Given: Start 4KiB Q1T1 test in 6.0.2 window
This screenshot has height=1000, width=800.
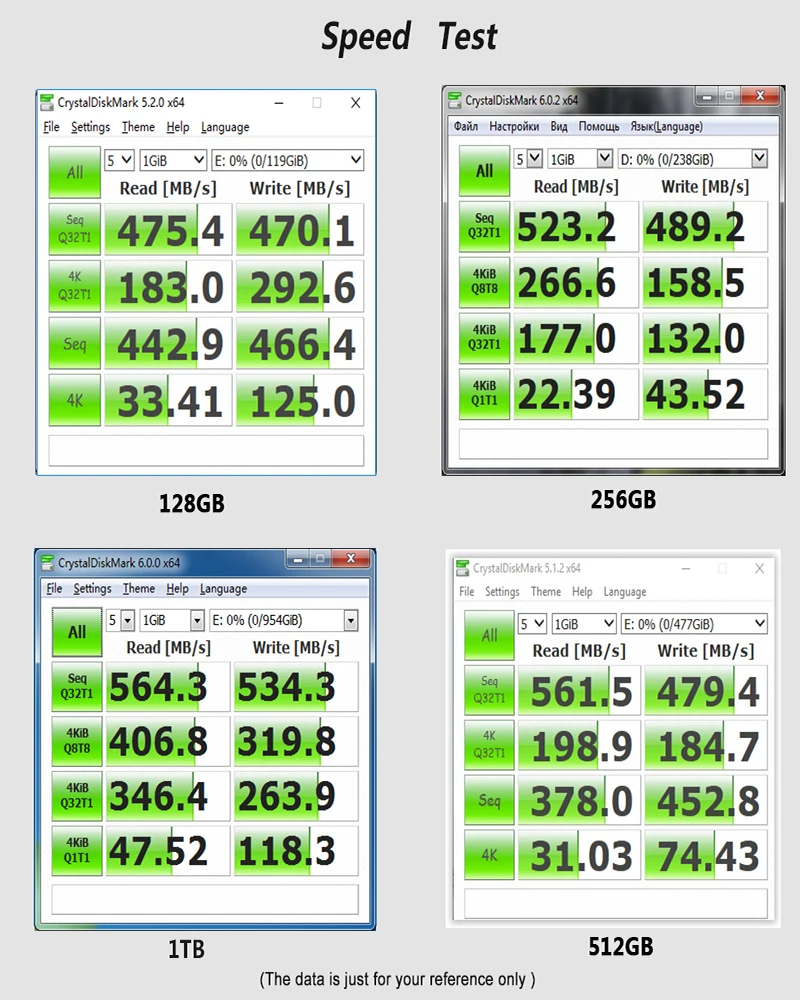Looking at the screenshot, I should tap(484, 393).
